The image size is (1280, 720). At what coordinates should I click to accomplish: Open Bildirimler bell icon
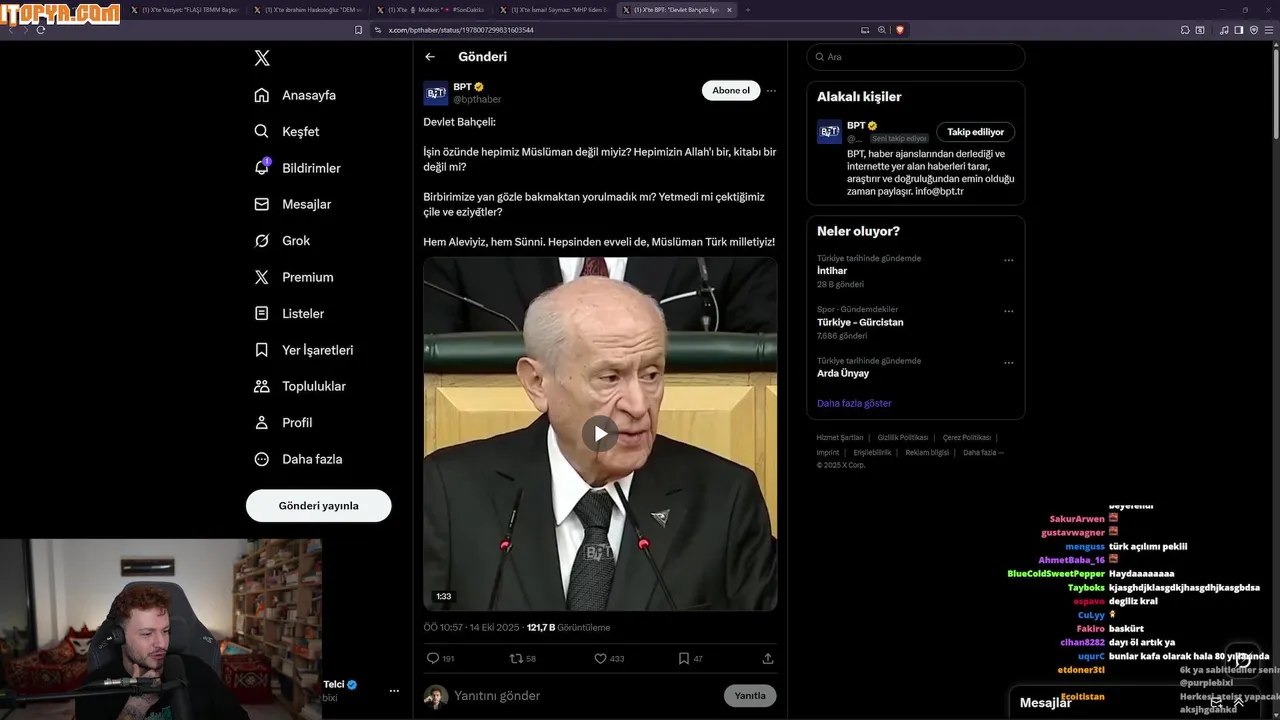coord(262,168)
